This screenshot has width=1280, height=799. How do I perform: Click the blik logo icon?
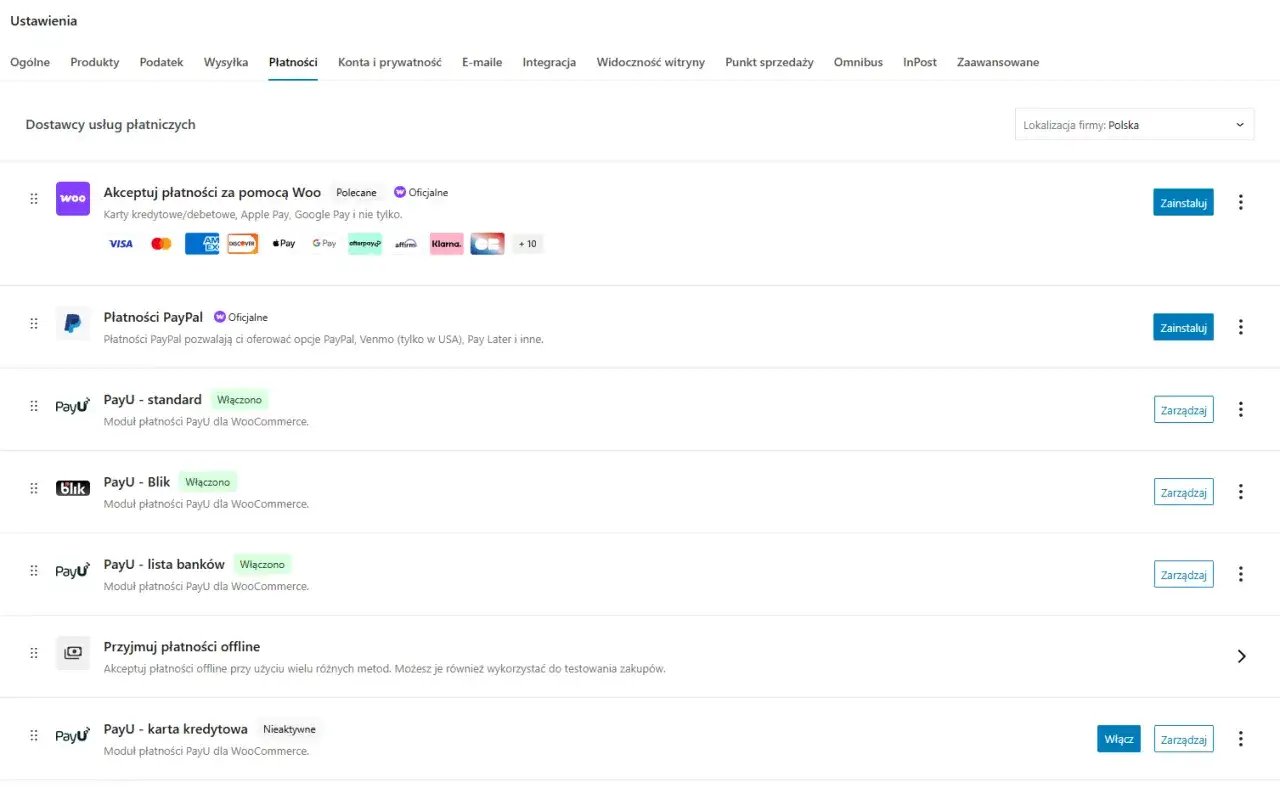pos(72,488)
